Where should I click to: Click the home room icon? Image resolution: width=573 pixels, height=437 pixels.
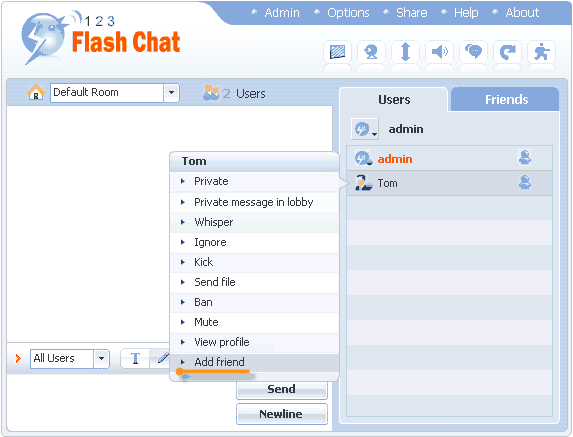tap(36, 92)
